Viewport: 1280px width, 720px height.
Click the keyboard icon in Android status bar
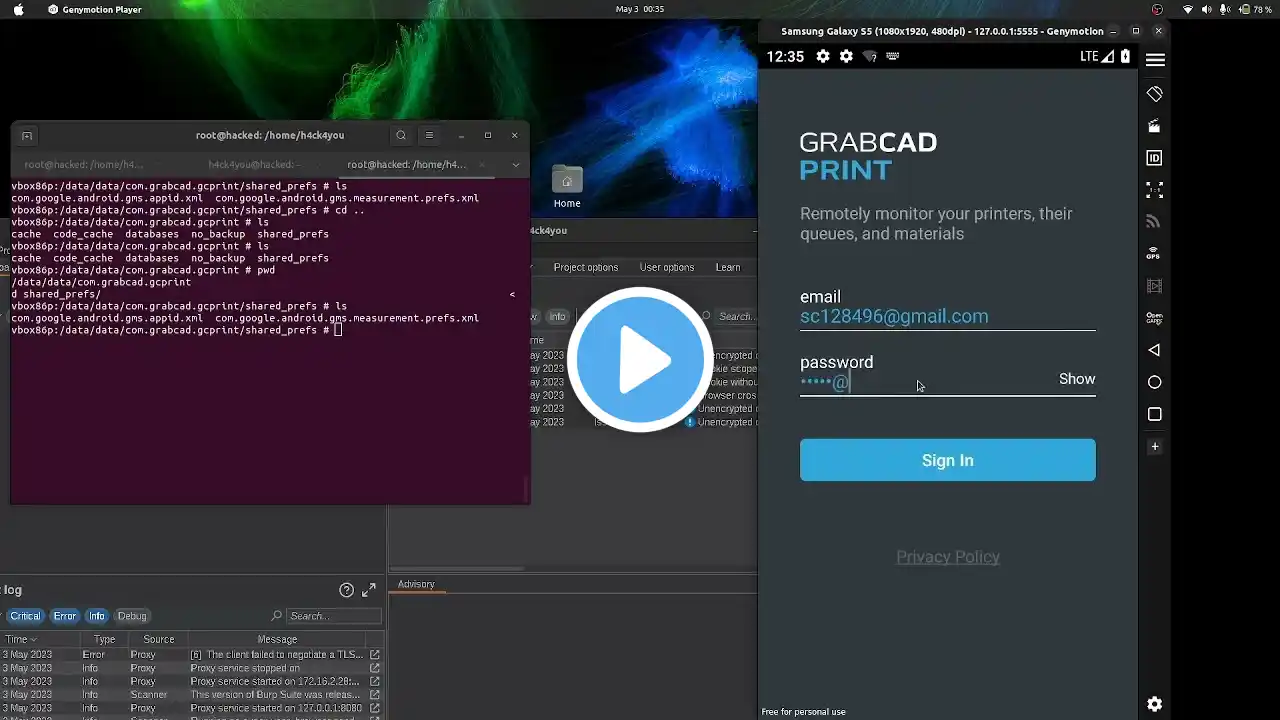(x=893, y=56)
